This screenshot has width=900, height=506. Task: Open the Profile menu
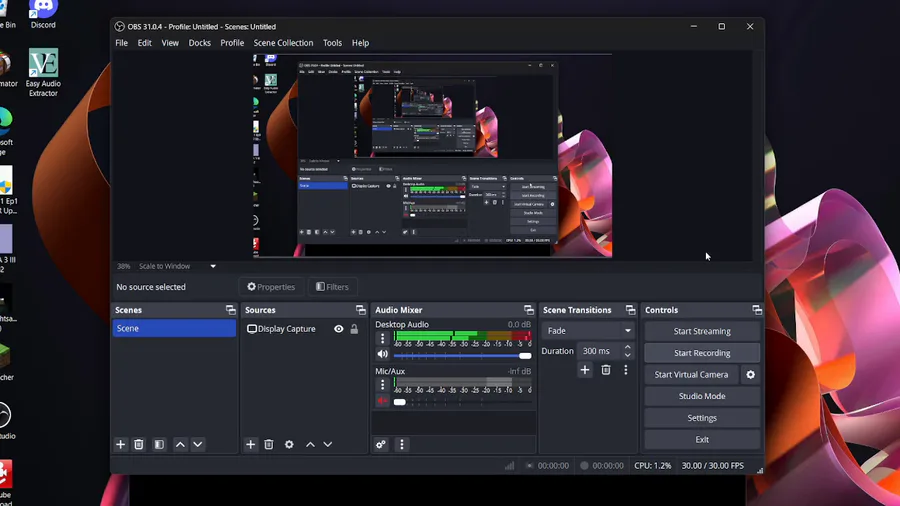pos(232,43)
